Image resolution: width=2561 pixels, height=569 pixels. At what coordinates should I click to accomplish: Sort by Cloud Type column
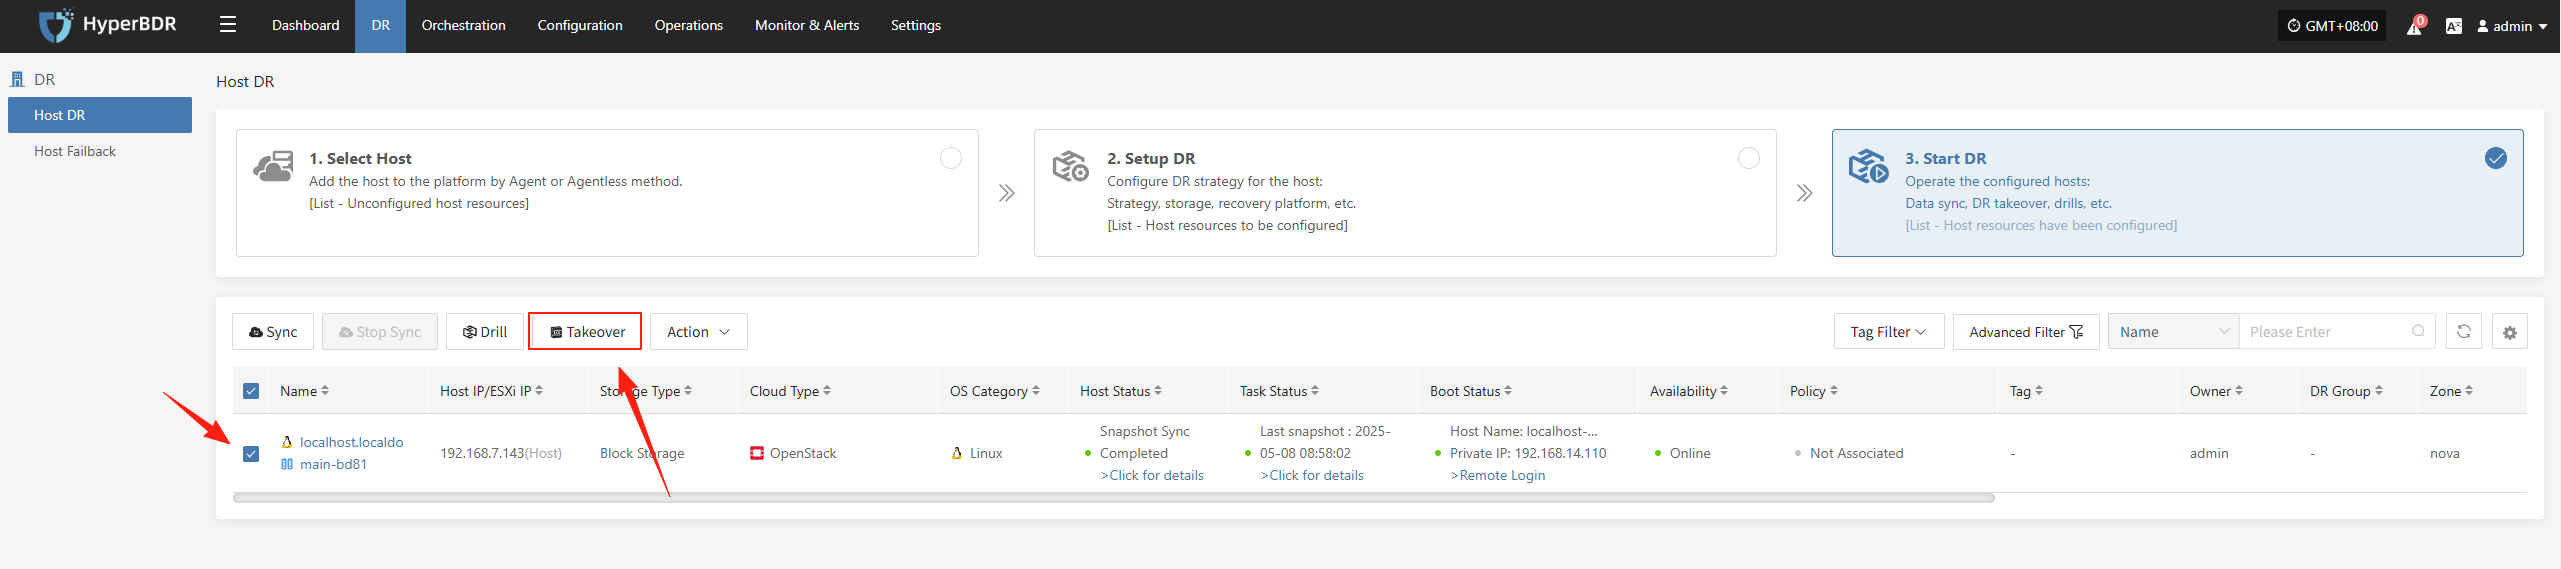(x=827, y=391)
